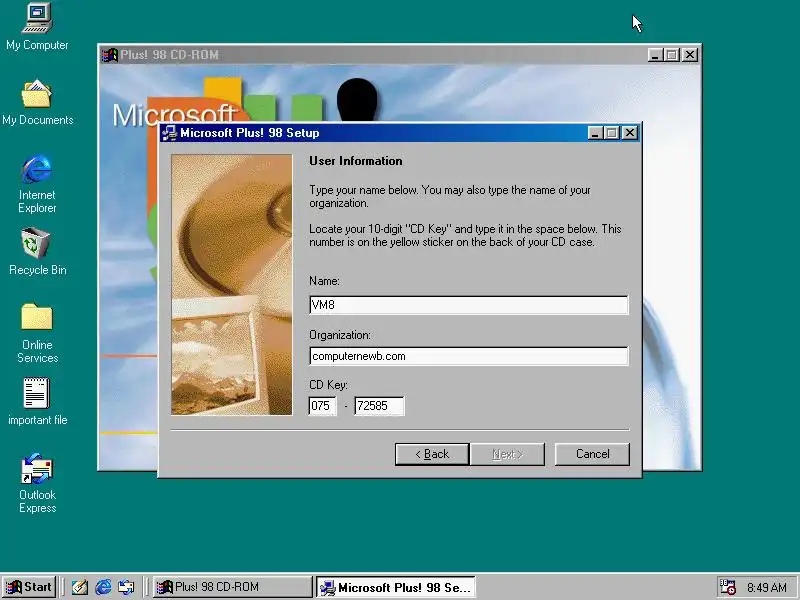Viewport: 800px width, 600px height.
Task: Go to the previous step with Back
Action: pyautogui.click(x=432, y=454)
